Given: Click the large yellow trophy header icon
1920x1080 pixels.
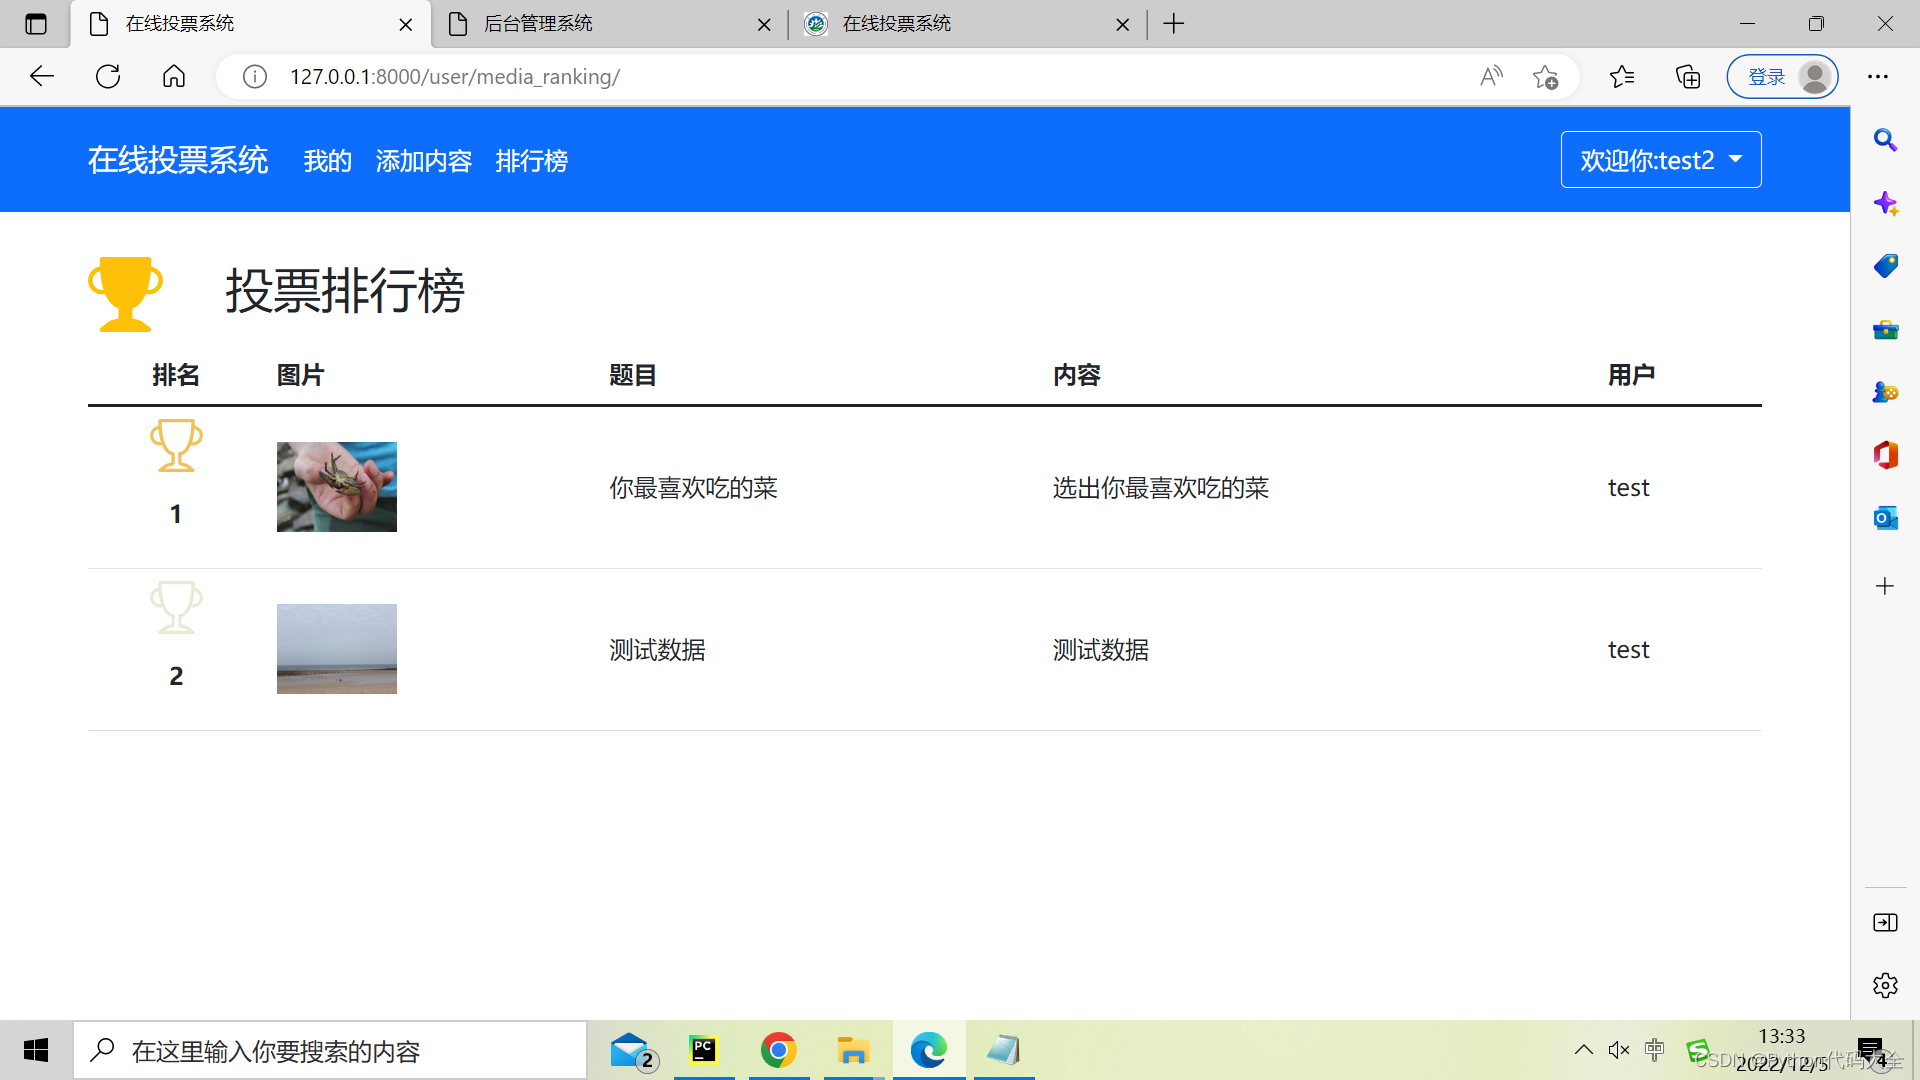Looking at the screenshot, I should 125,293.
